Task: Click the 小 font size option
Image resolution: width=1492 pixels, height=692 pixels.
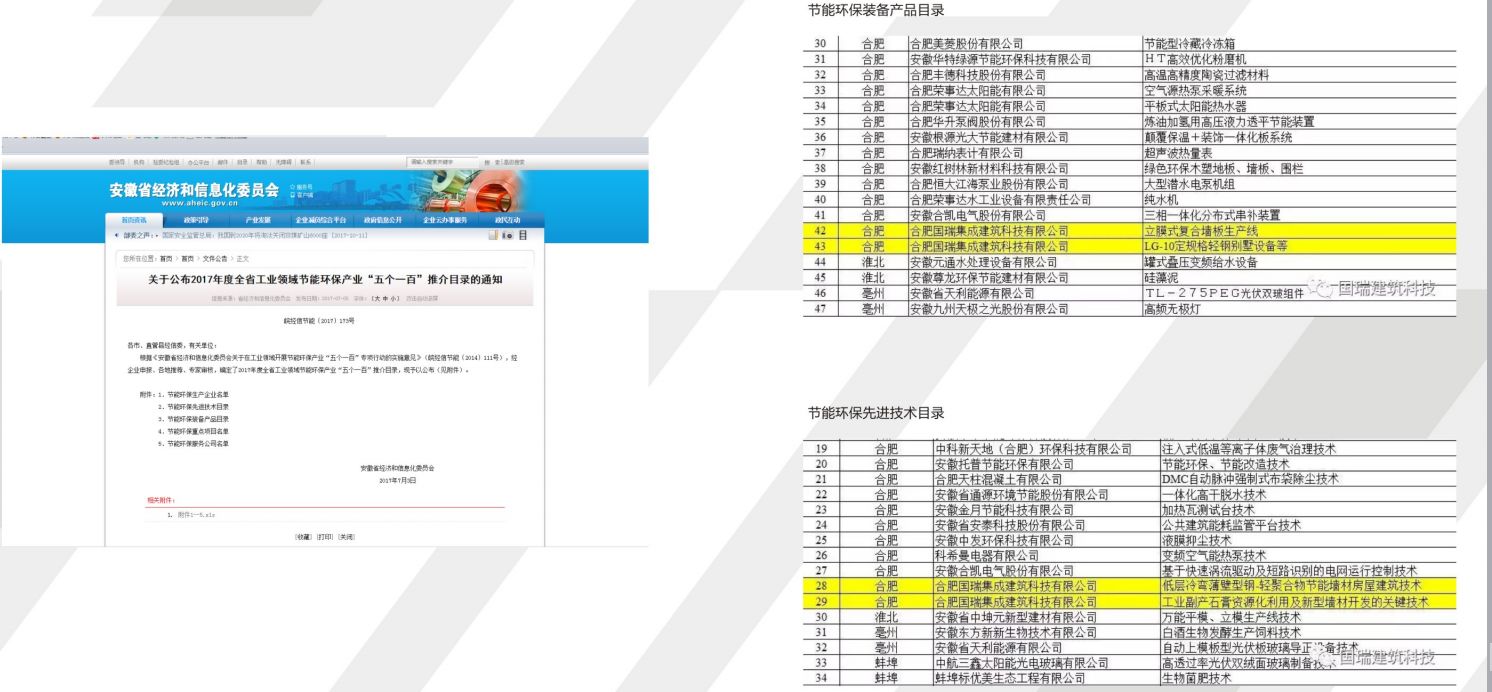Action: coord(393,298)
